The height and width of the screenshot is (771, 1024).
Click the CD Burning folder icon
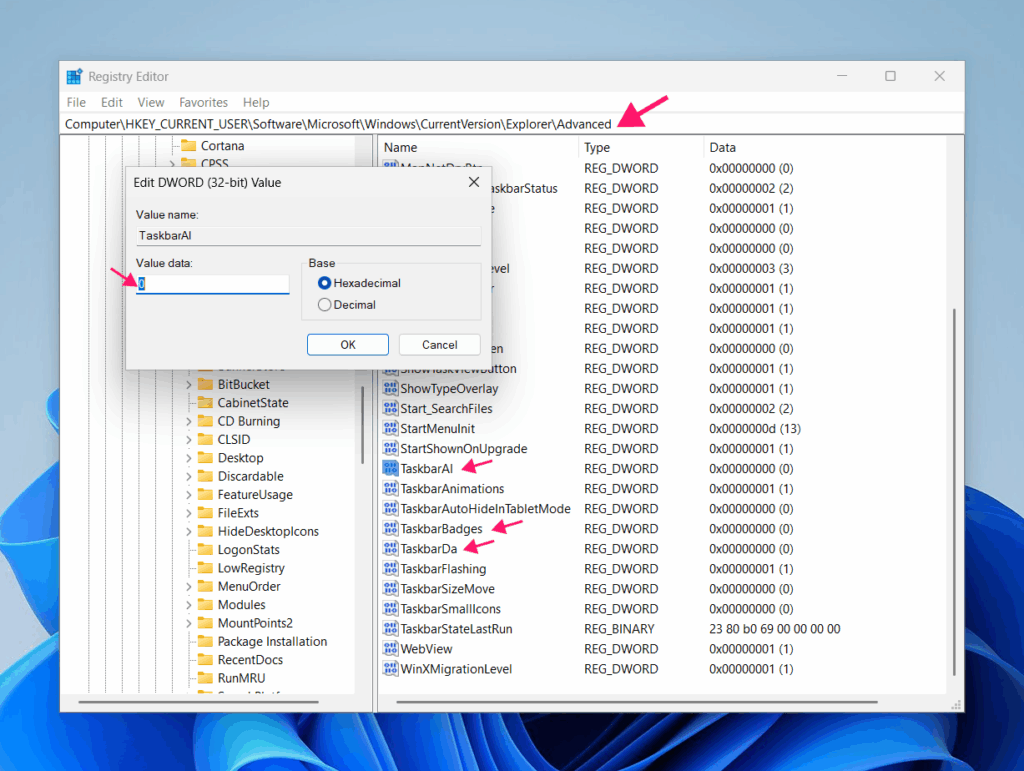coord(206,420)
